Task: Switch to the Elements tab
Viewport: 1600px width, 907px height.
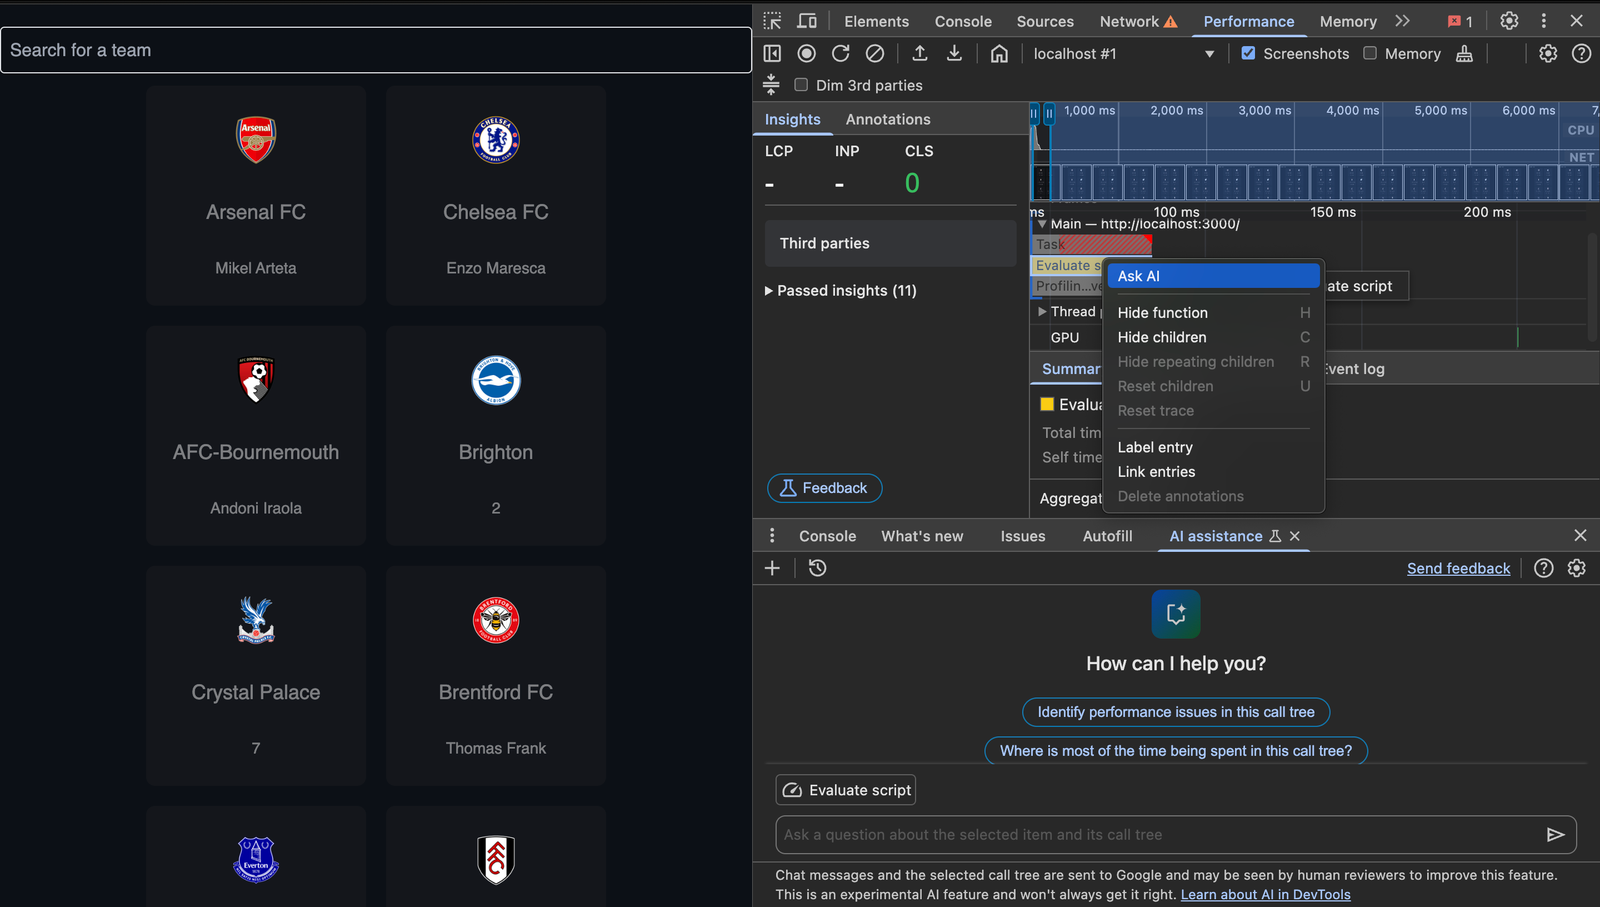Action: (x=876, y=21)
